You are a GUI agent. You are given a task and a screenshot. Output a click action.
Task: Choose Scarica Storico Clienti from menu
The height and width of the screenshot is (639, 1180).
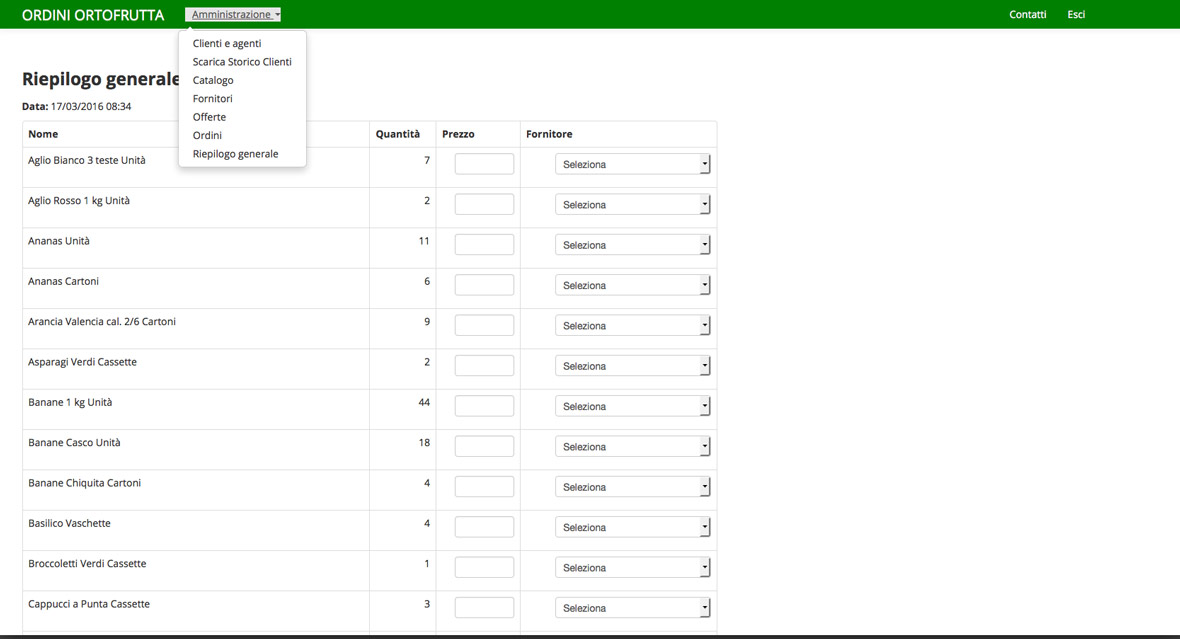pos(242,62)
